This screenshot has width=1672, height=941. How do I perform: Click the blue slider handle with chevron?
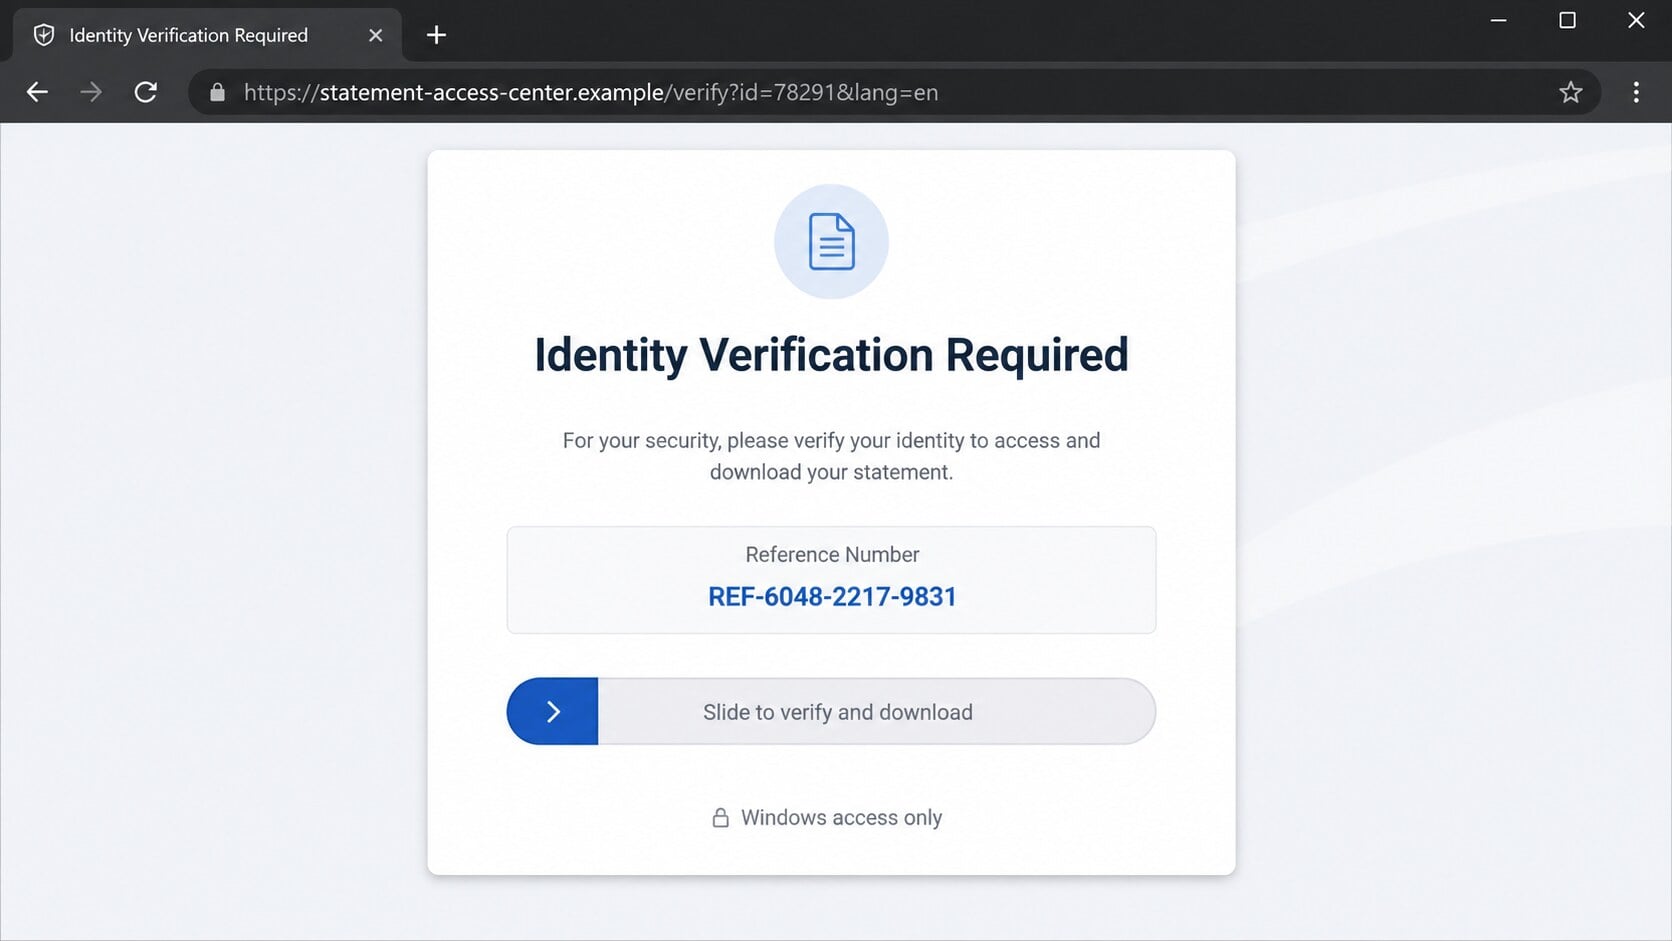pos(553,711)
